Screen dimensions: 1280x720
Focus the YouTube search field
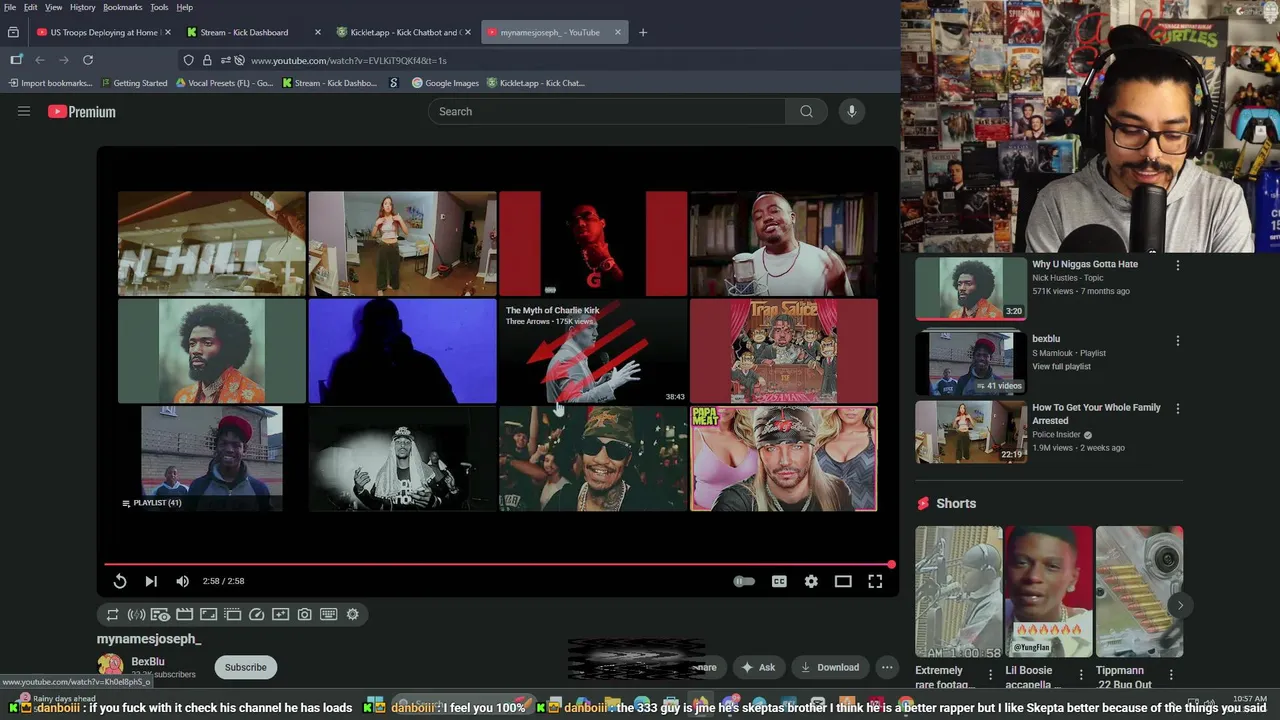click(607, 111)
